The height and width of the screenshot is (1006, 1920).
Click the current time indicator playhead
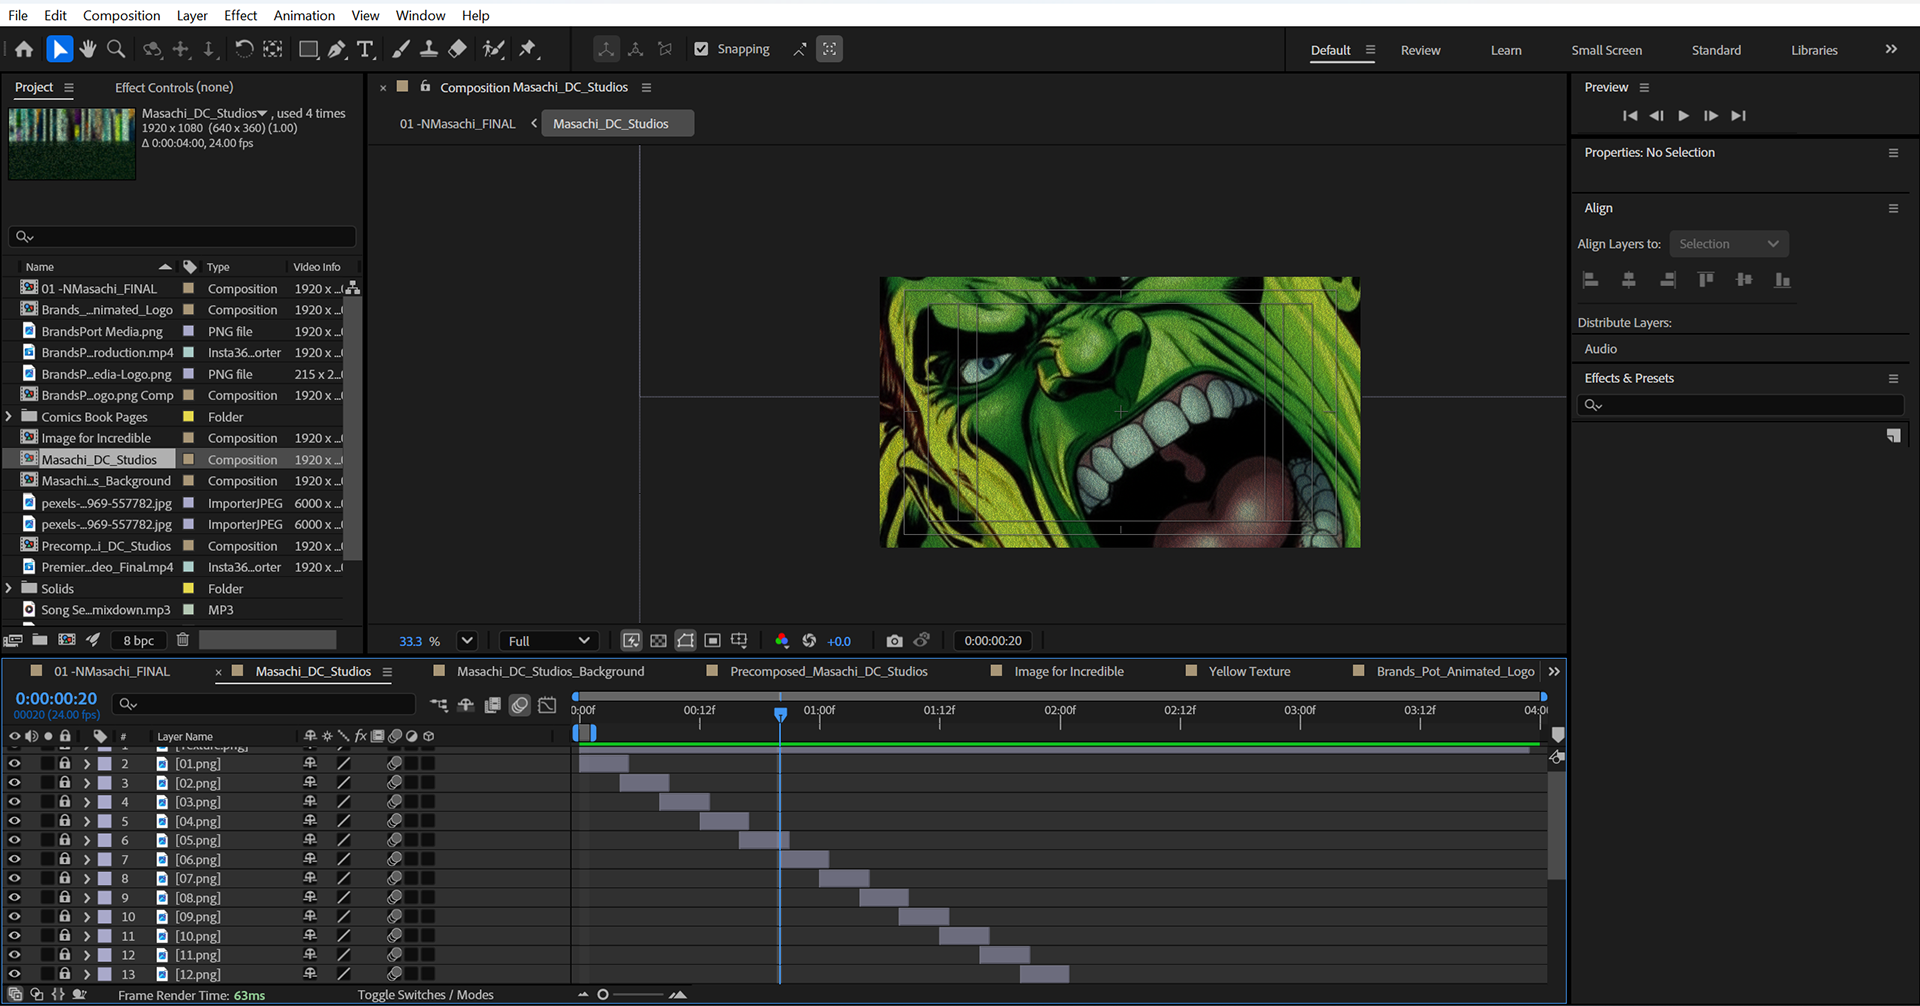780,714
